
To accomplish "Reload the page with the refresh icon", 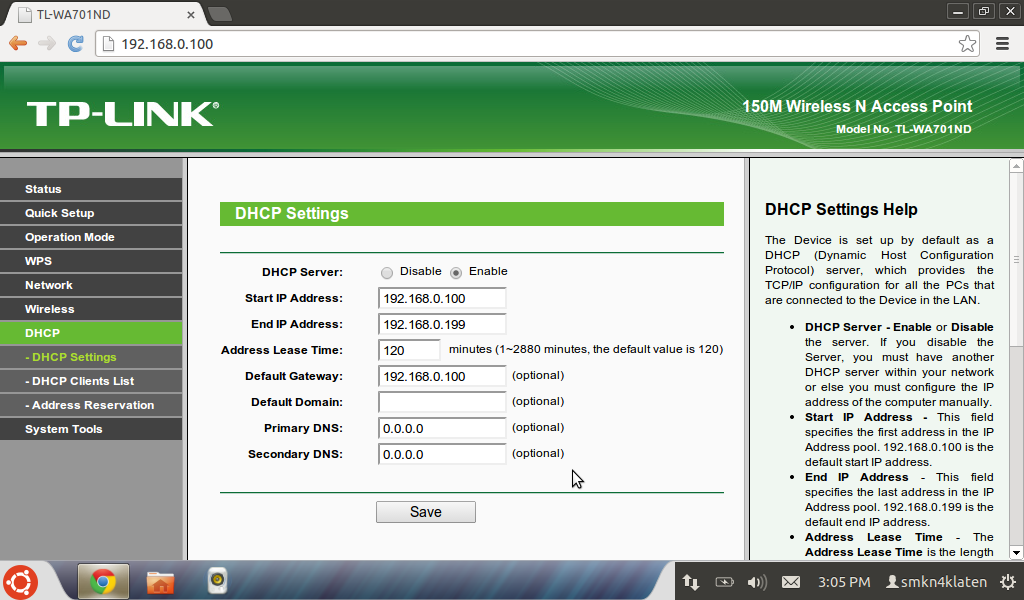I will tap(75, 44).
